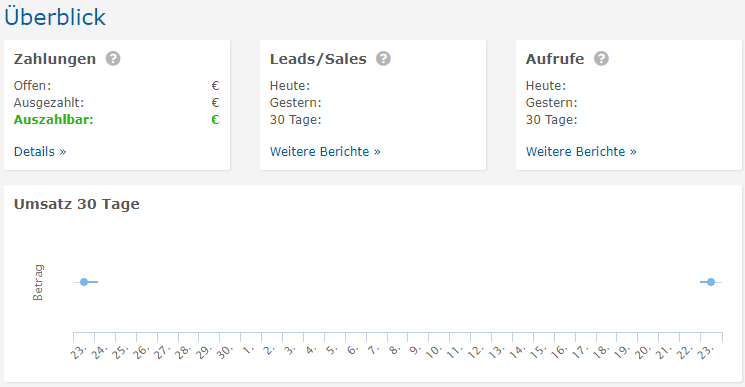The image size is (745, 387).
Task: Click the Offen row in Zahlungen
Action: coord(116,85)
